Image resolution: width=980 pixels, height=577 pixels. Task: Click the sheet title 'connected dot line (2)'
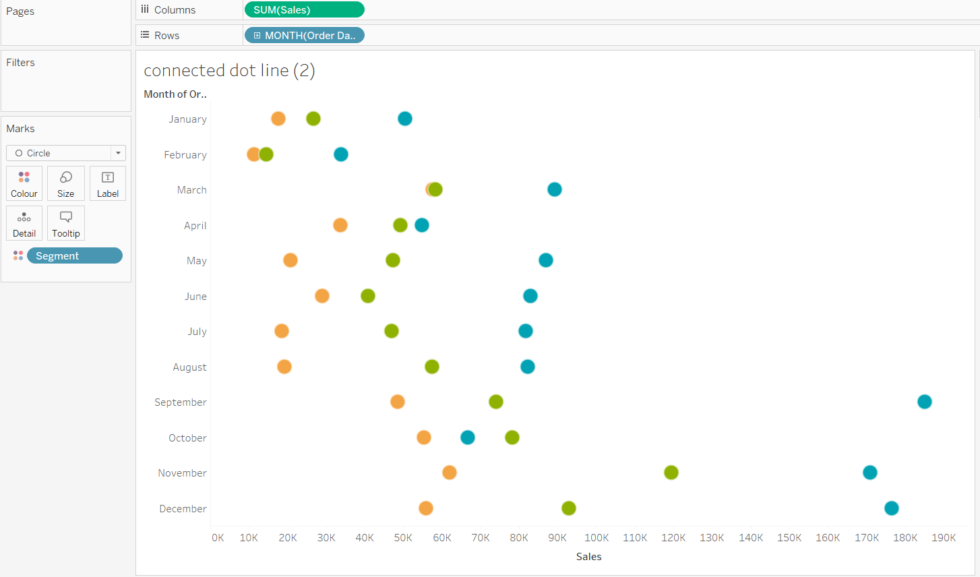point(229,70)
